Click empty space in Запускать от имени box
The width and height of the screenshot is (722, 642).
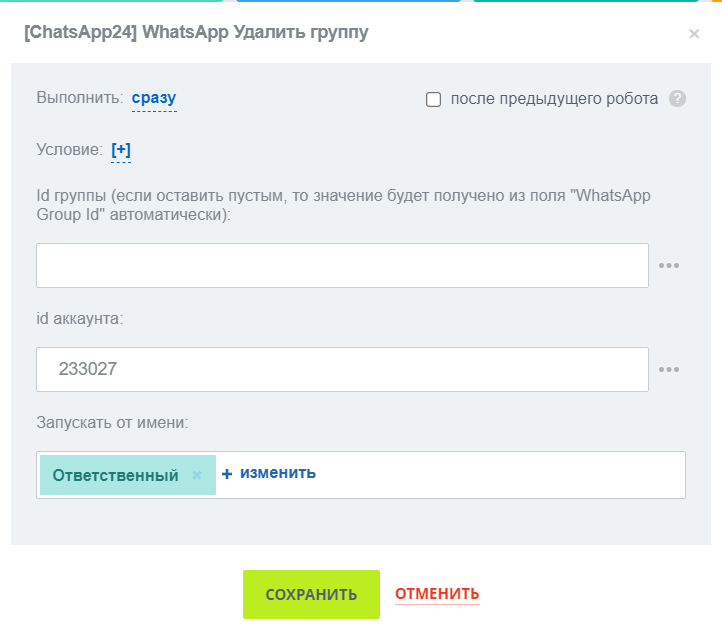click(500, 474)
